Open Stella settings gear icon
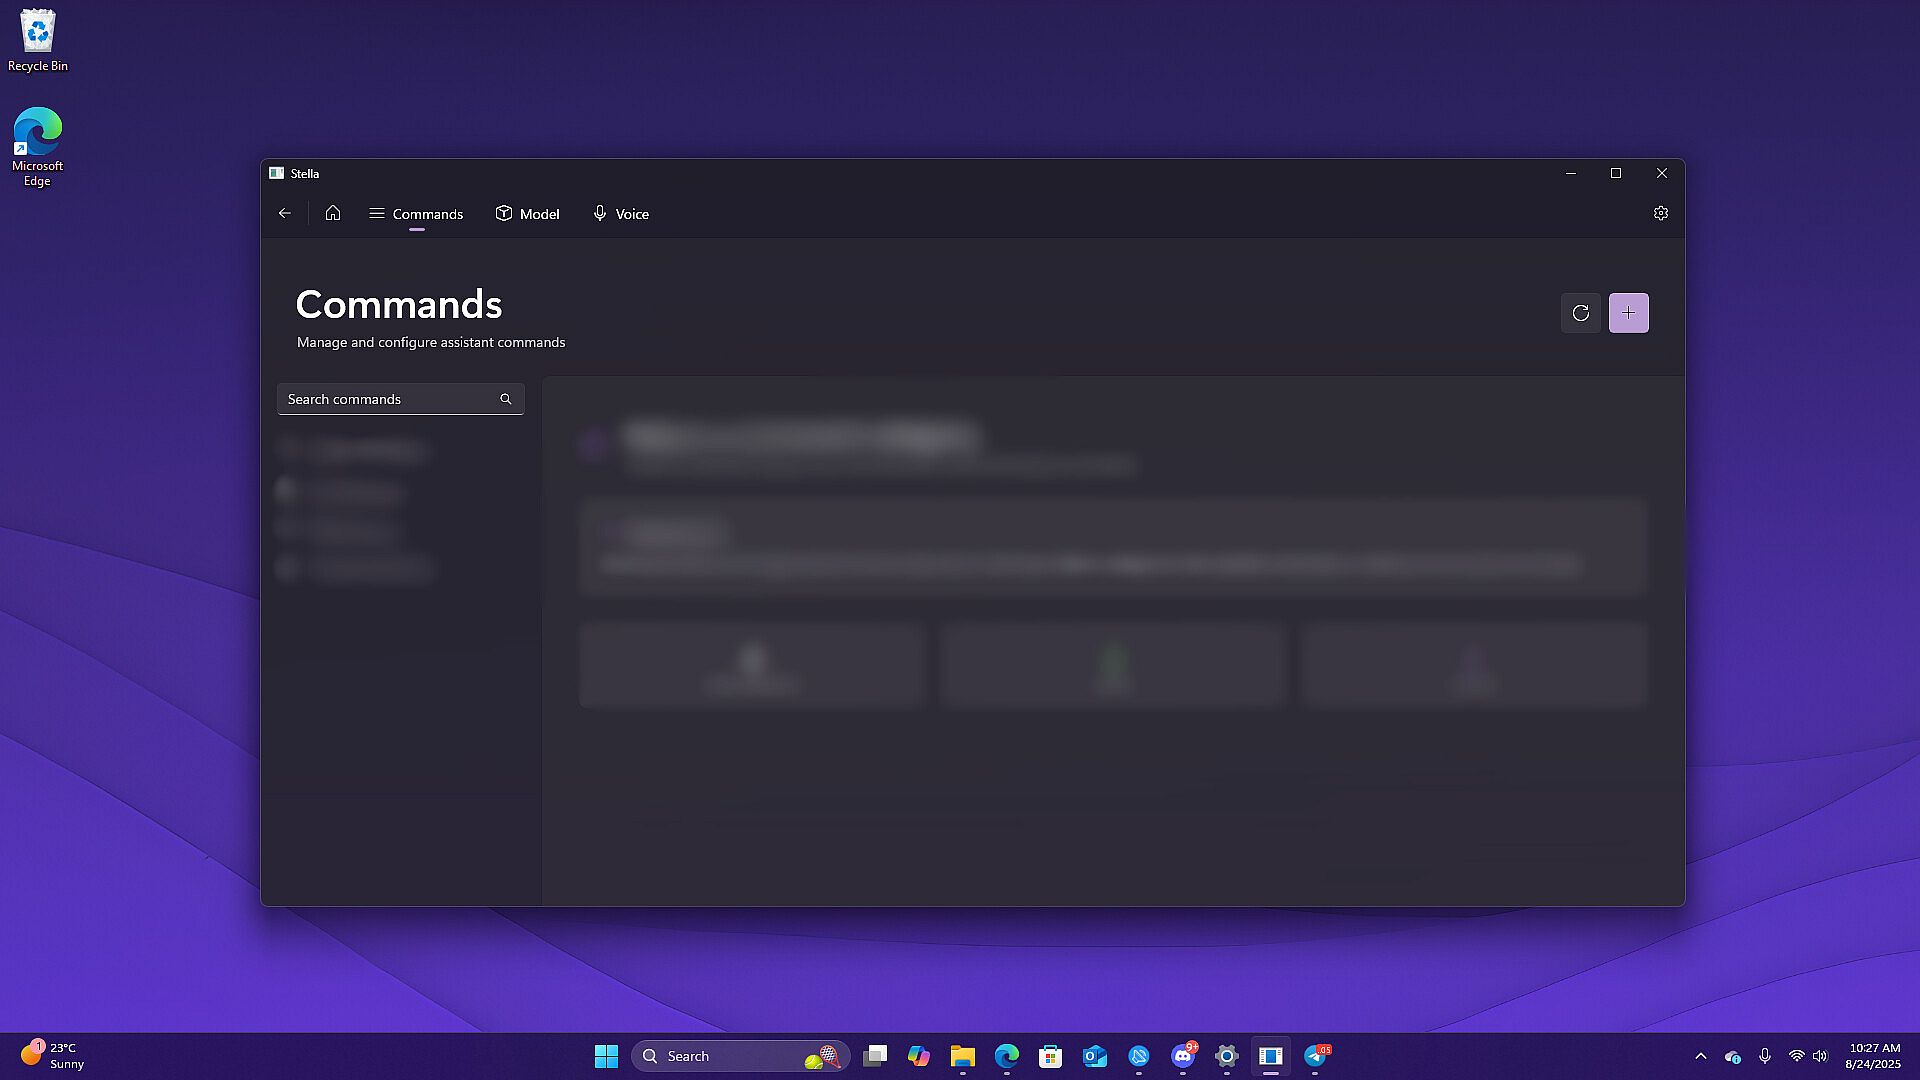1920x1080 pixels. tap(1661, 213)
